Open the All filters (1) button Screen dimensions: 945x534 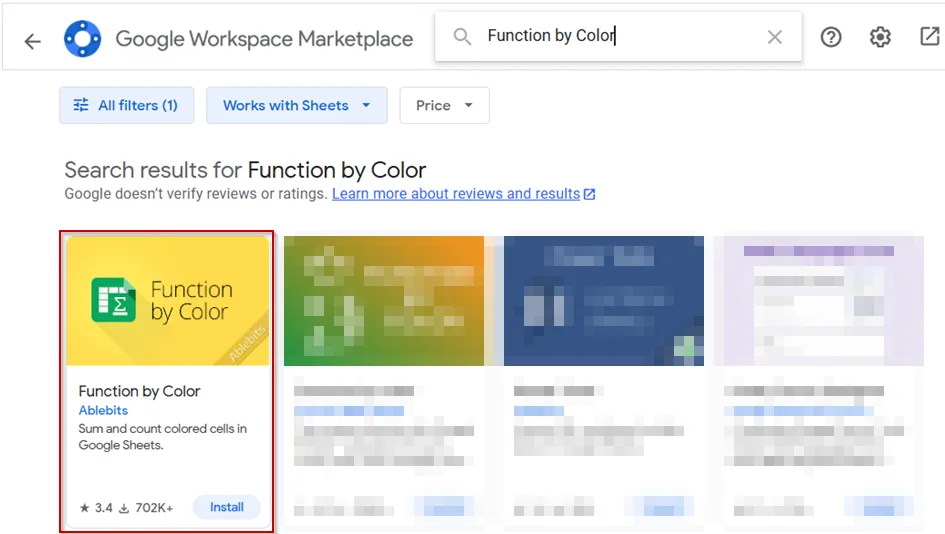pos(127,105)
